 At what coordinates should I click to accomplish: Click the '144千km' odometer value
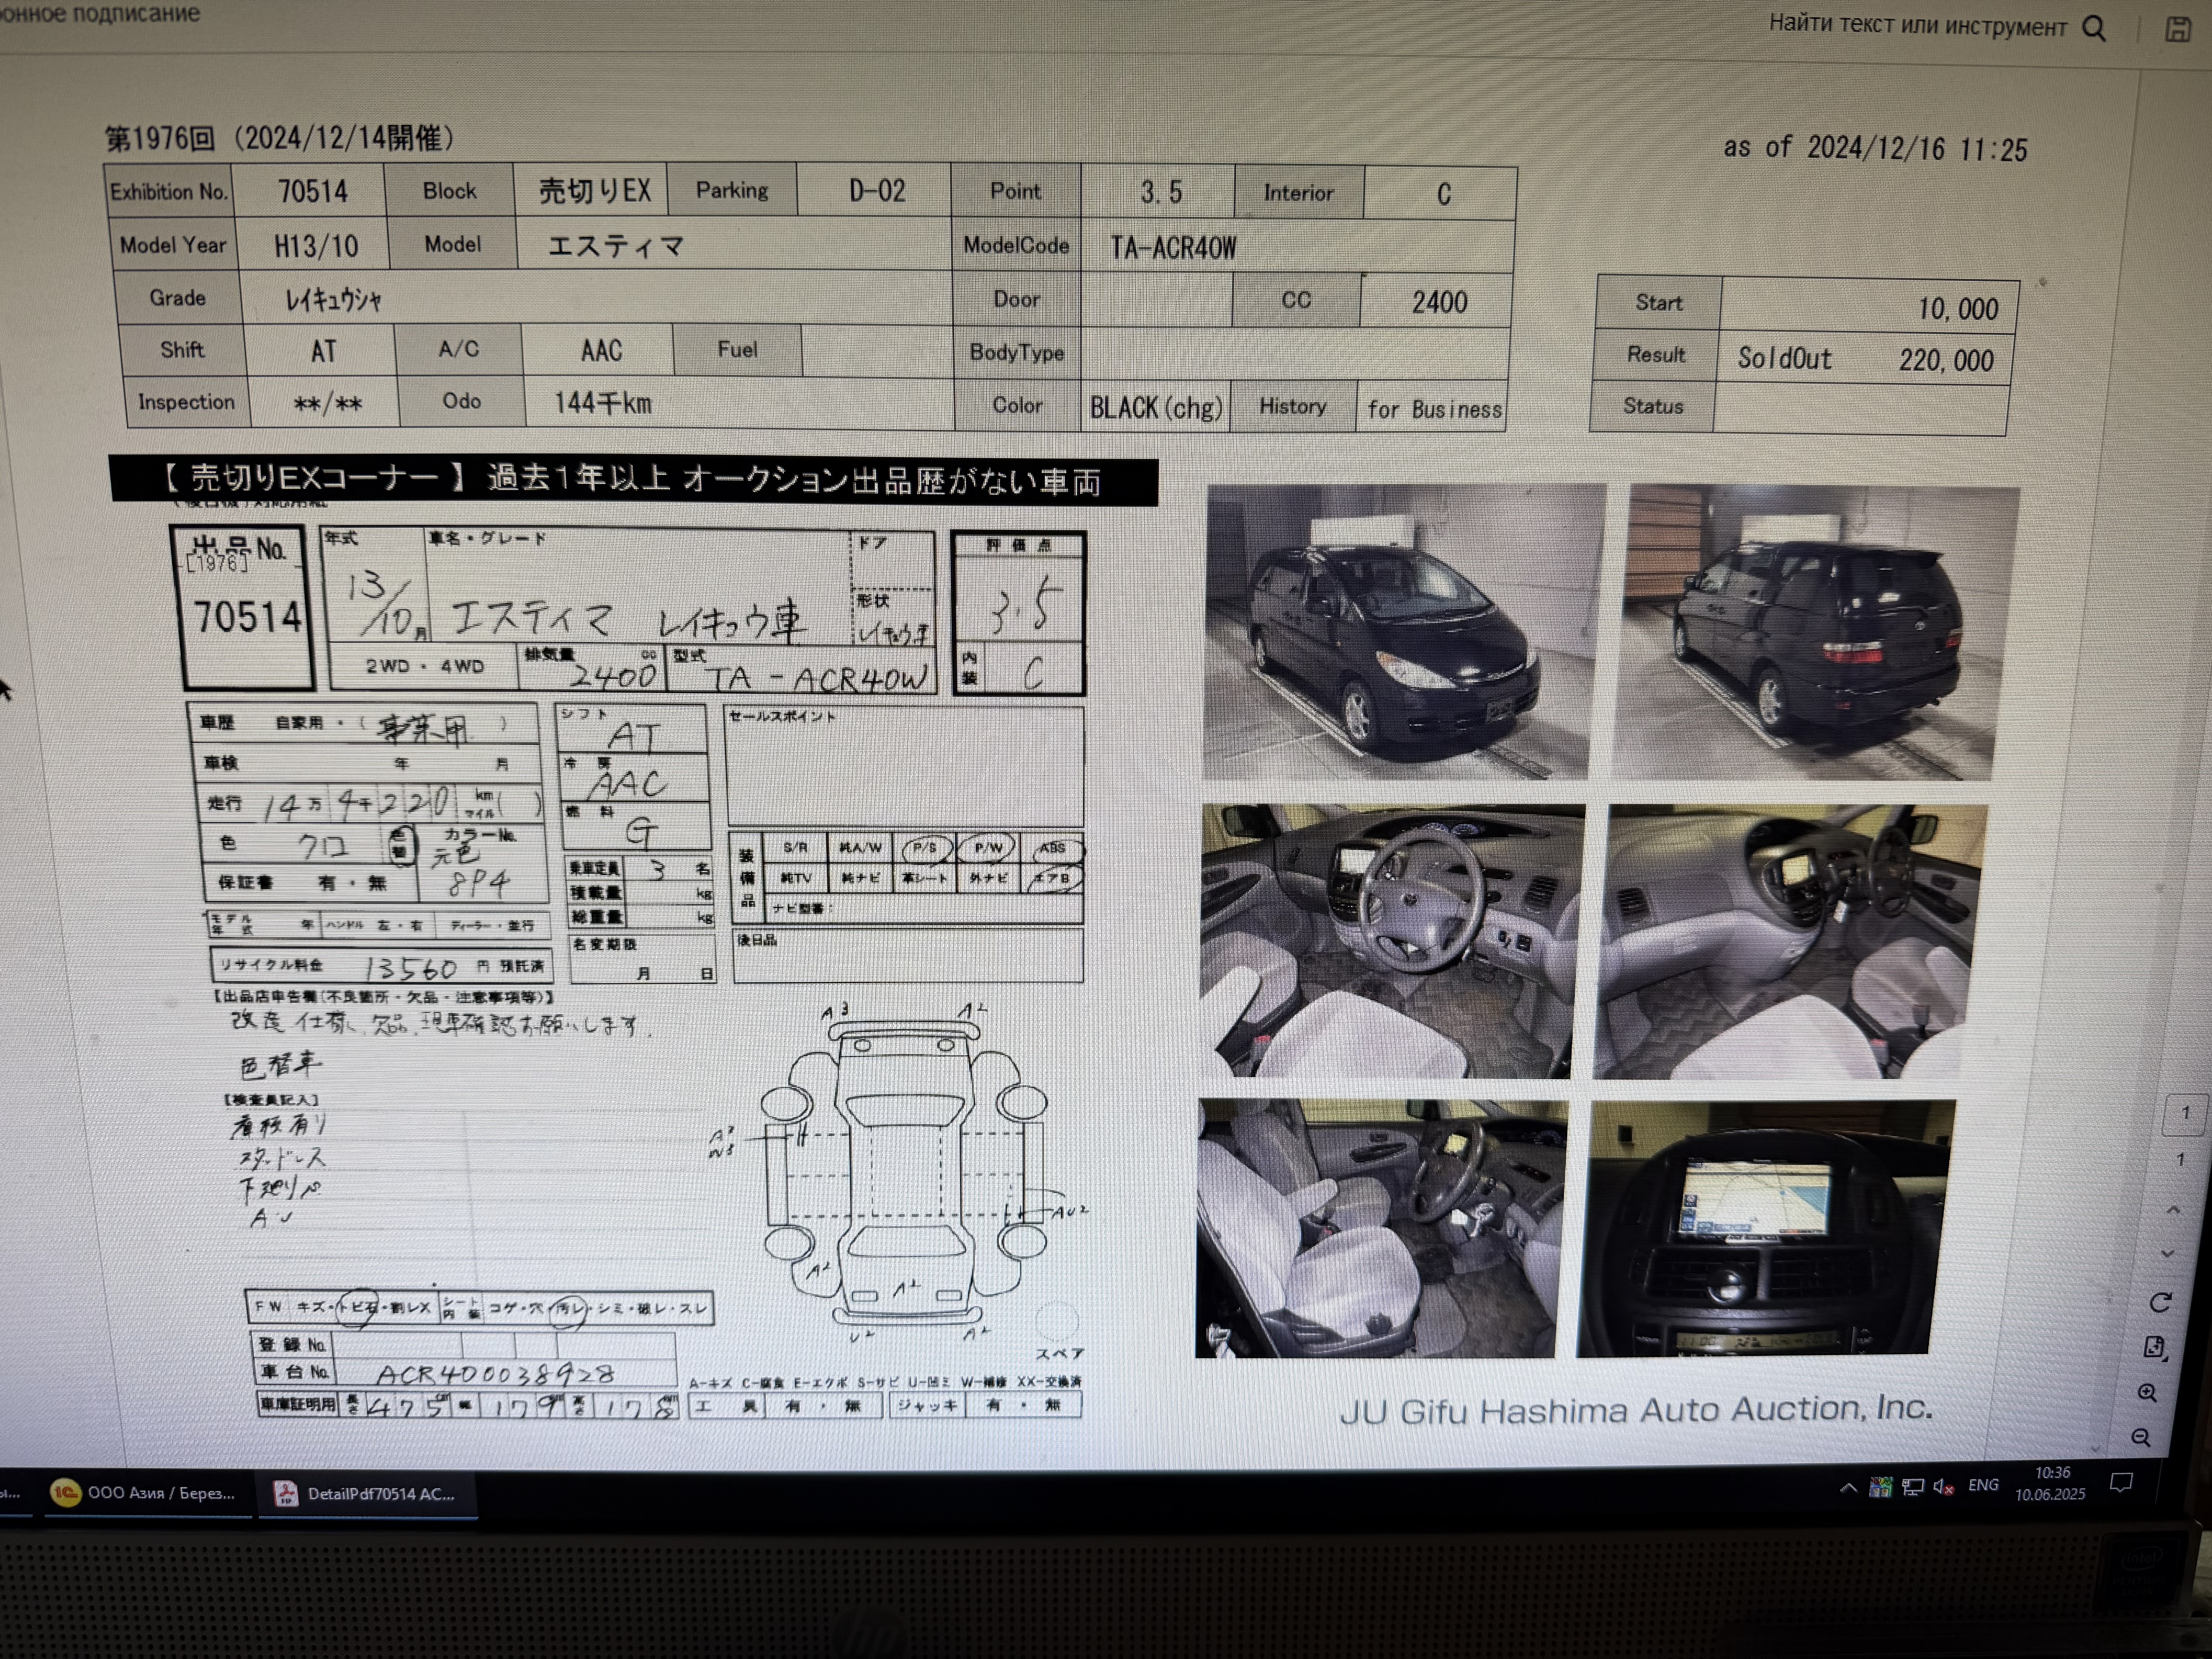click(x=602, y=403)
